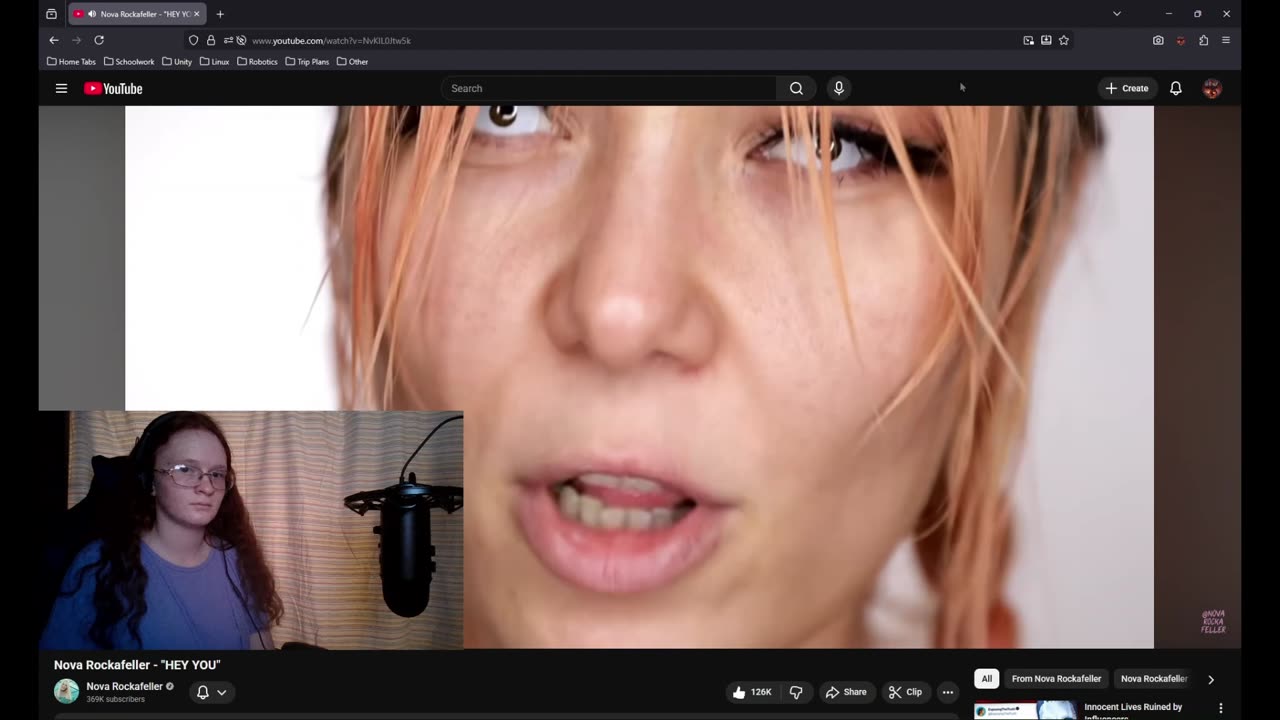Open browser extensions puzzle icon
The image size is (1280, 720).
pyautogui.click(x=1203, y=40)
